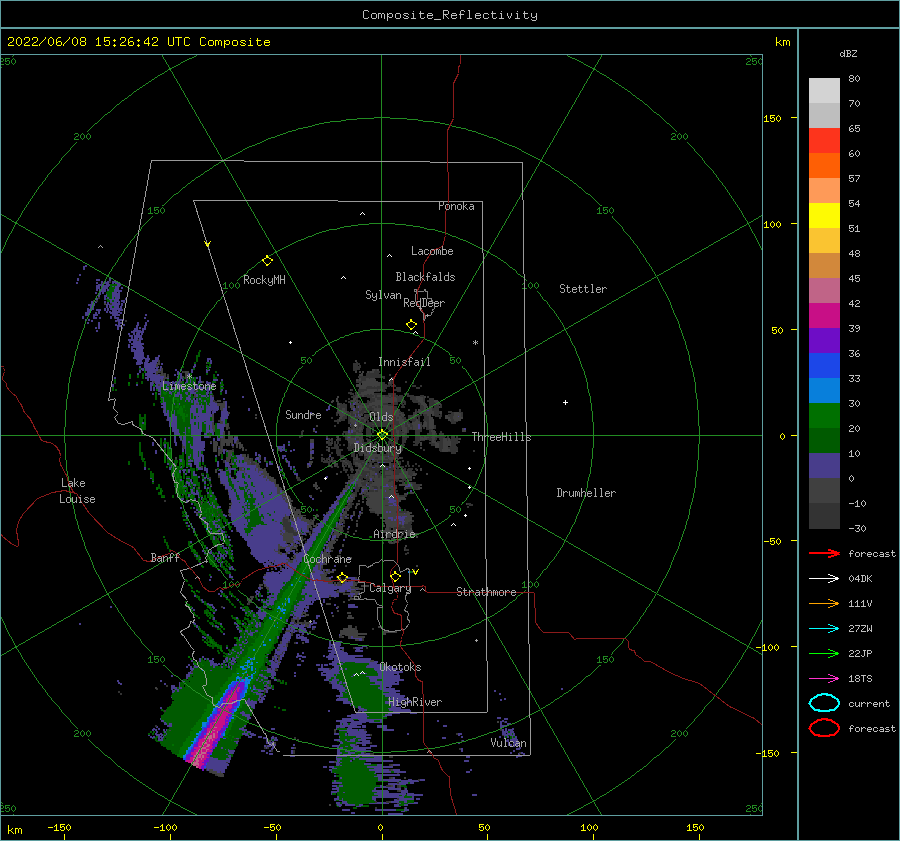
Task: Select the yellow 51-54 dBZ swatch
Action: (x=824, y=216)
